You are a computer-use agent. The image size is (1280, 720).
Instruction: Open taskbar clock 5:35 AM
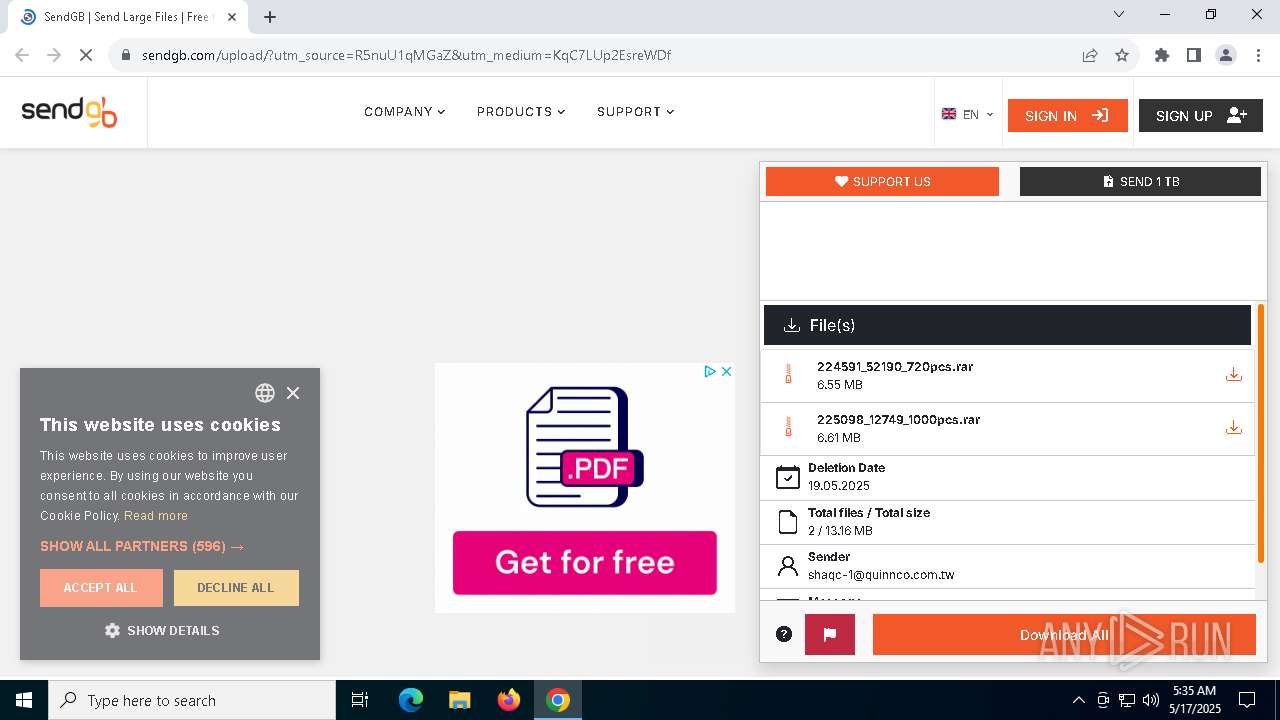[x=1195, y=700]
